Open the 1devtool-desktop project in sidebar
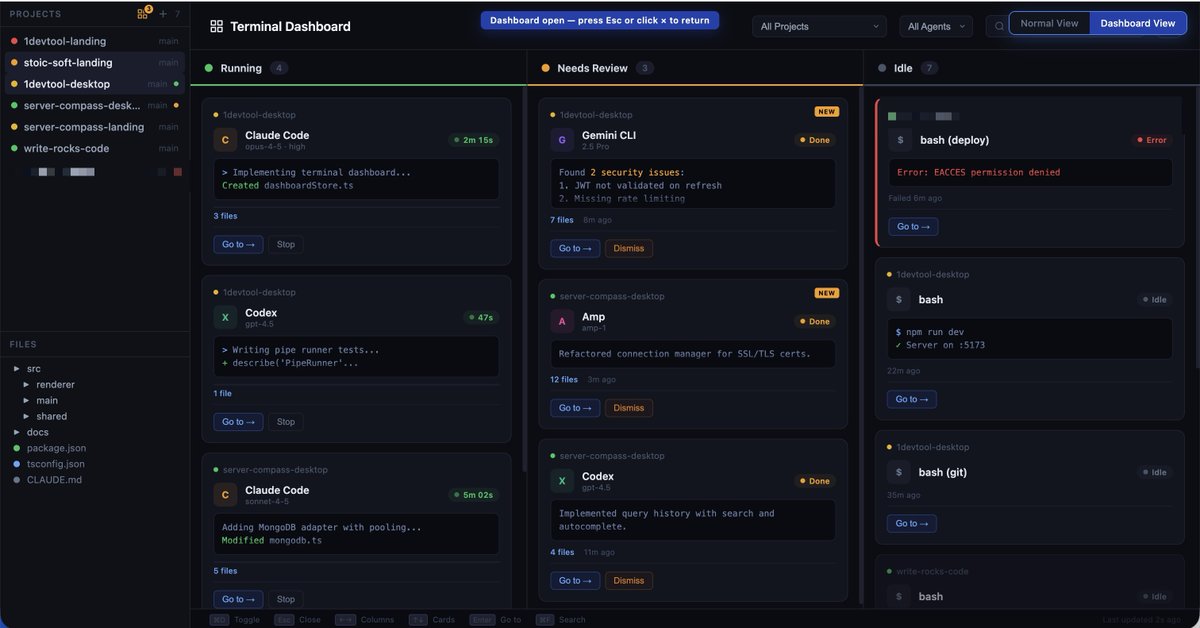The image size is (1200, 628). click(93, 84)
